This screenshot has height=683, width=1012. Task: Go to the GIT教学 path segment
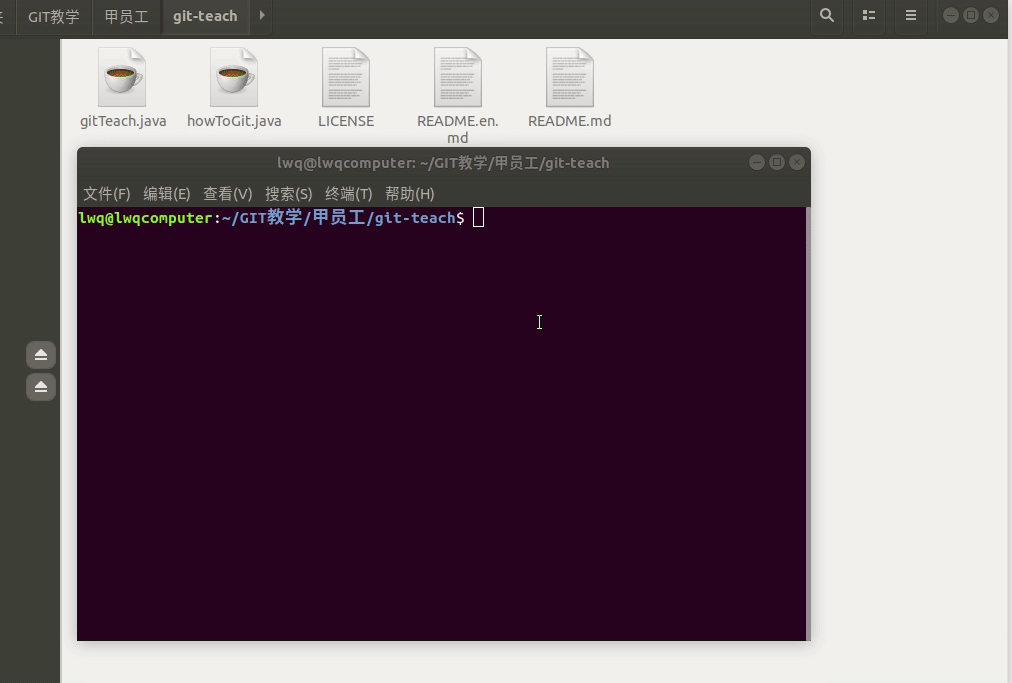pos(54,16)
